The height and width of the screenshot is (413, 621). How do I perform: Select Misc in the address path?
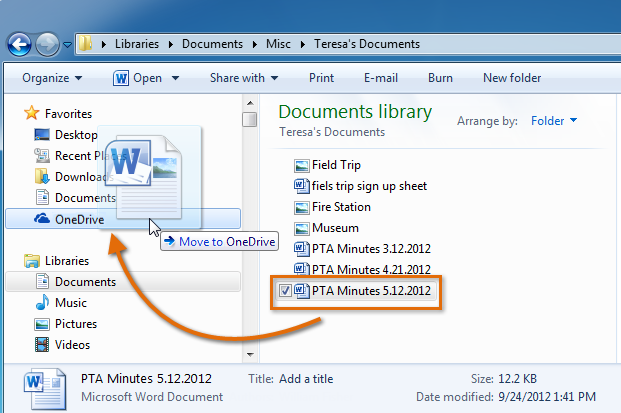click(x=278, y=44)
